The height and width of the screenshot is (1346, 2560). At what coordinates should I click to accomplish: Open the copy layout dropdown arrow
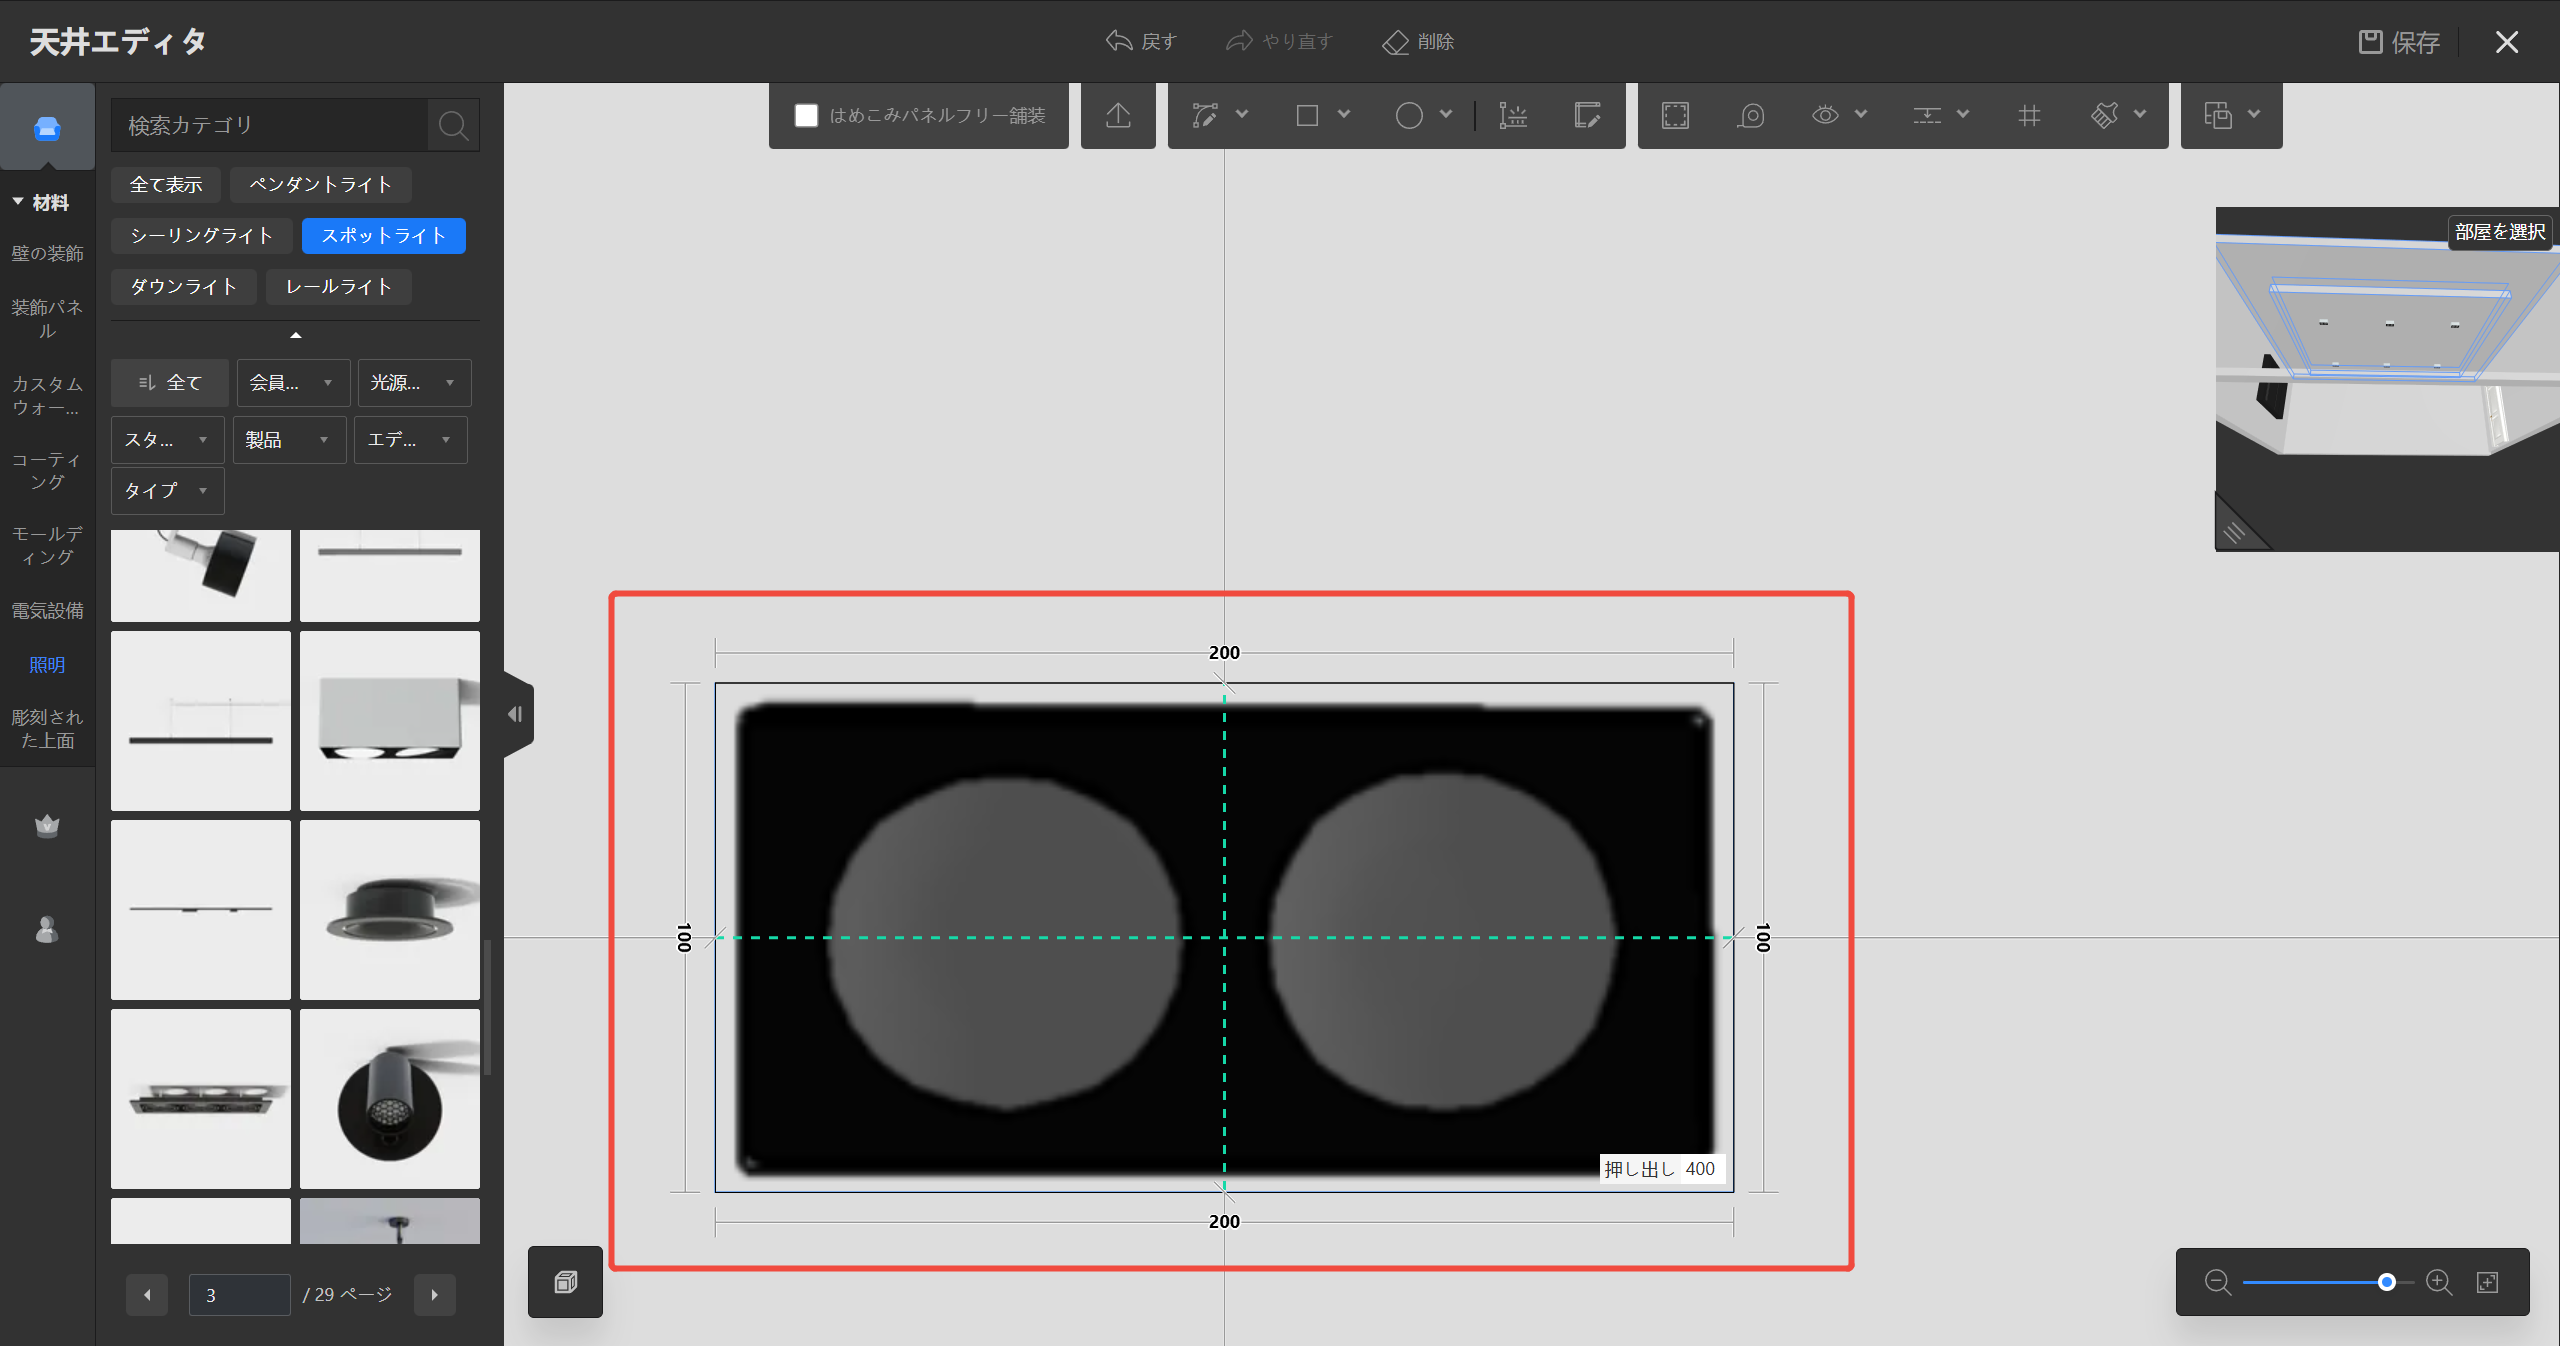click(x=2254, y=115)
